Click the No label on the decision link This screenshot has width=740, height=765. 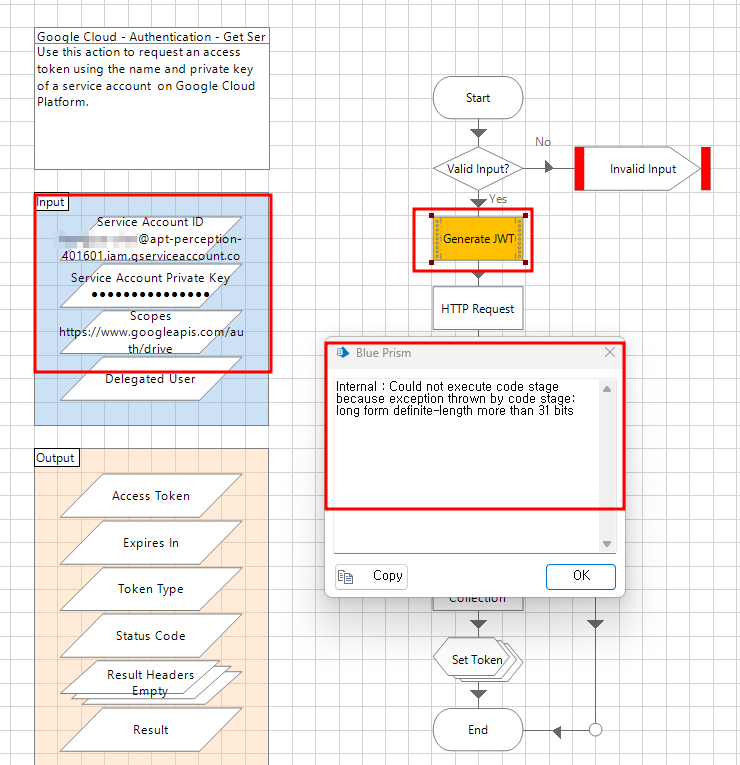[543, 141]
